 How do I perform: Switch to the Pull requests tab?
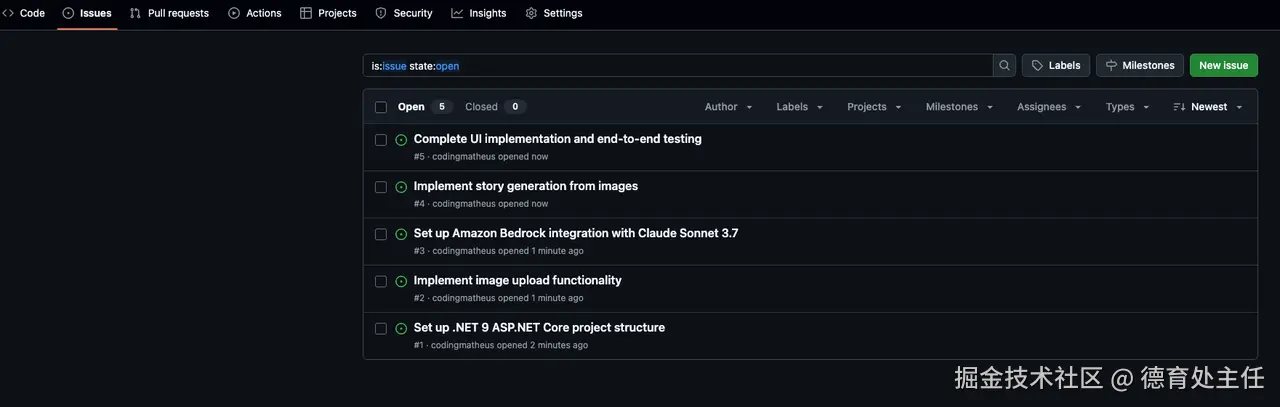(x=169, y=13)
